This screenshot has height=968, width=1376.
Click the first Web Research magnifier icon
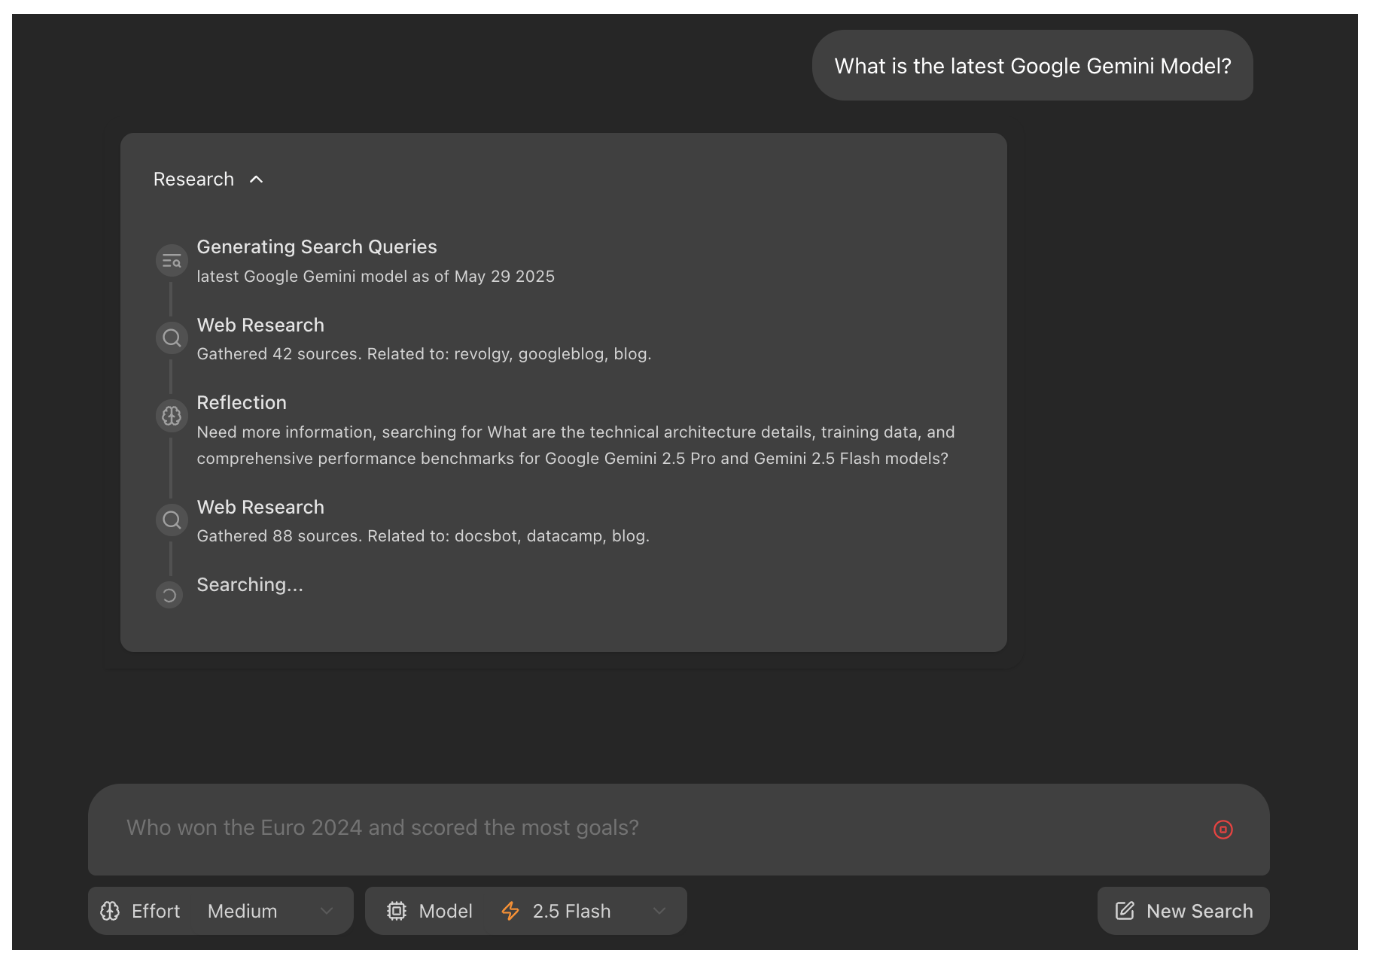pyautogui.click(x=171, y=338)
